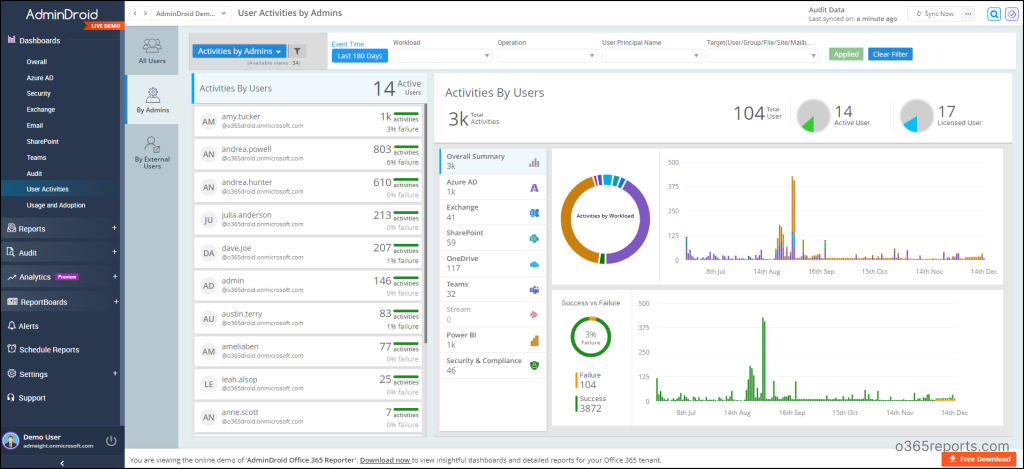Image resolution: width=1024 pixels, height=469 pixels.
Task: Go back with the left navigation arrow
Action: [135, 13]
